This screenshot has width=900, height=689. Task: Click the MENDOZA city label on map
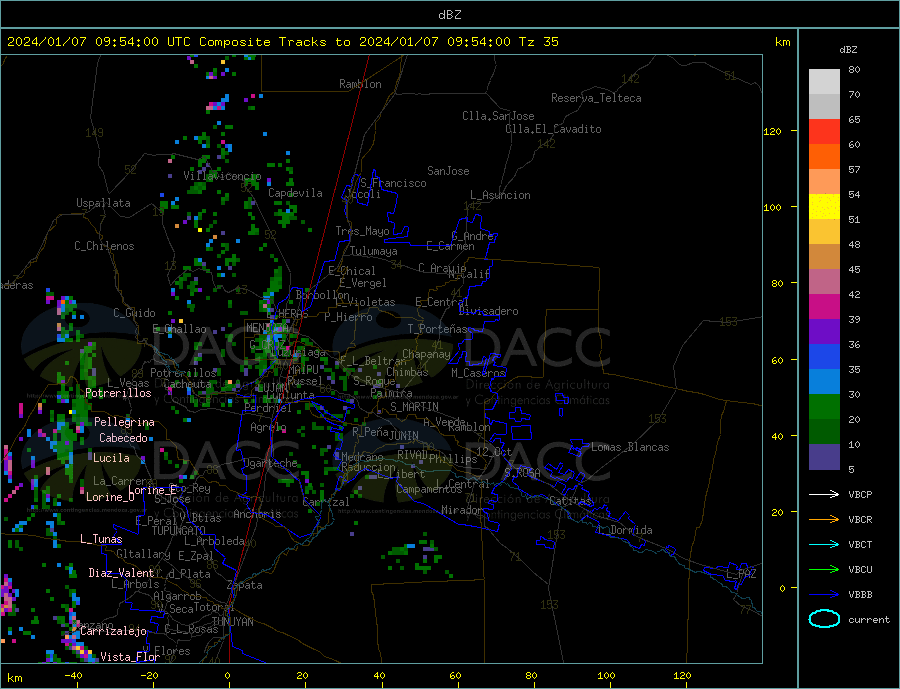coord(269,328)
